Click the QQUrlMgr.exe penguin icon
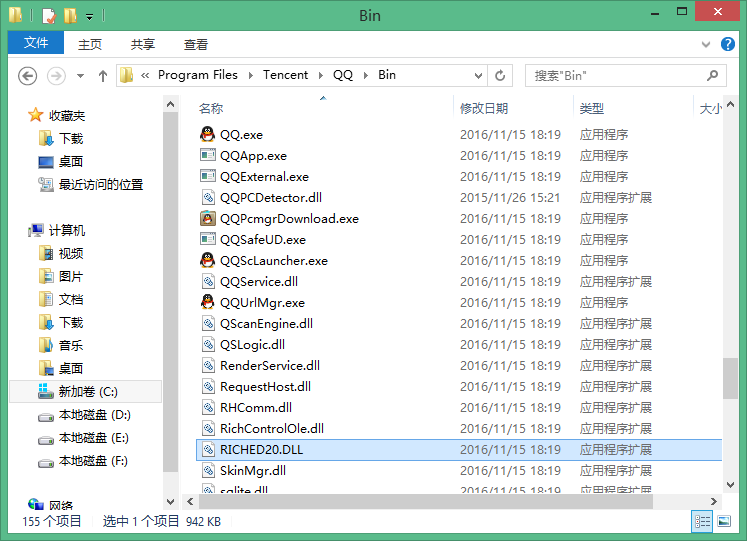The image size is (747, 541). click(207, 302)
